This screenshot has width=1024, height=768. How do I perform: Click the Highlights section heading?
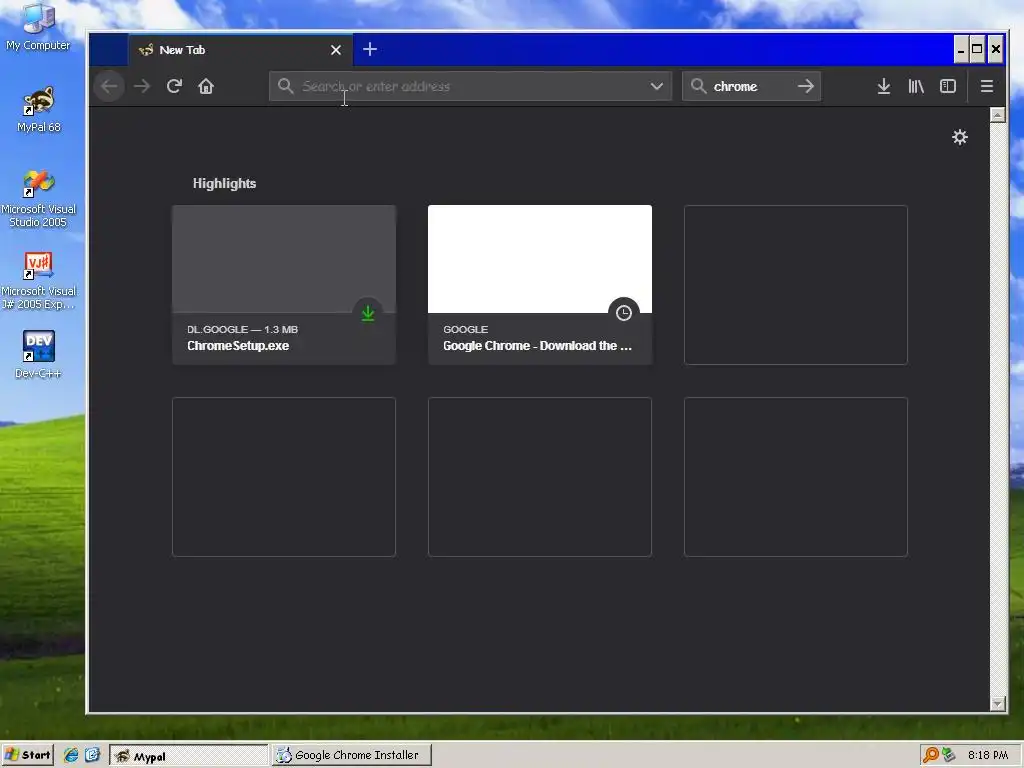(x=224, y=184)
